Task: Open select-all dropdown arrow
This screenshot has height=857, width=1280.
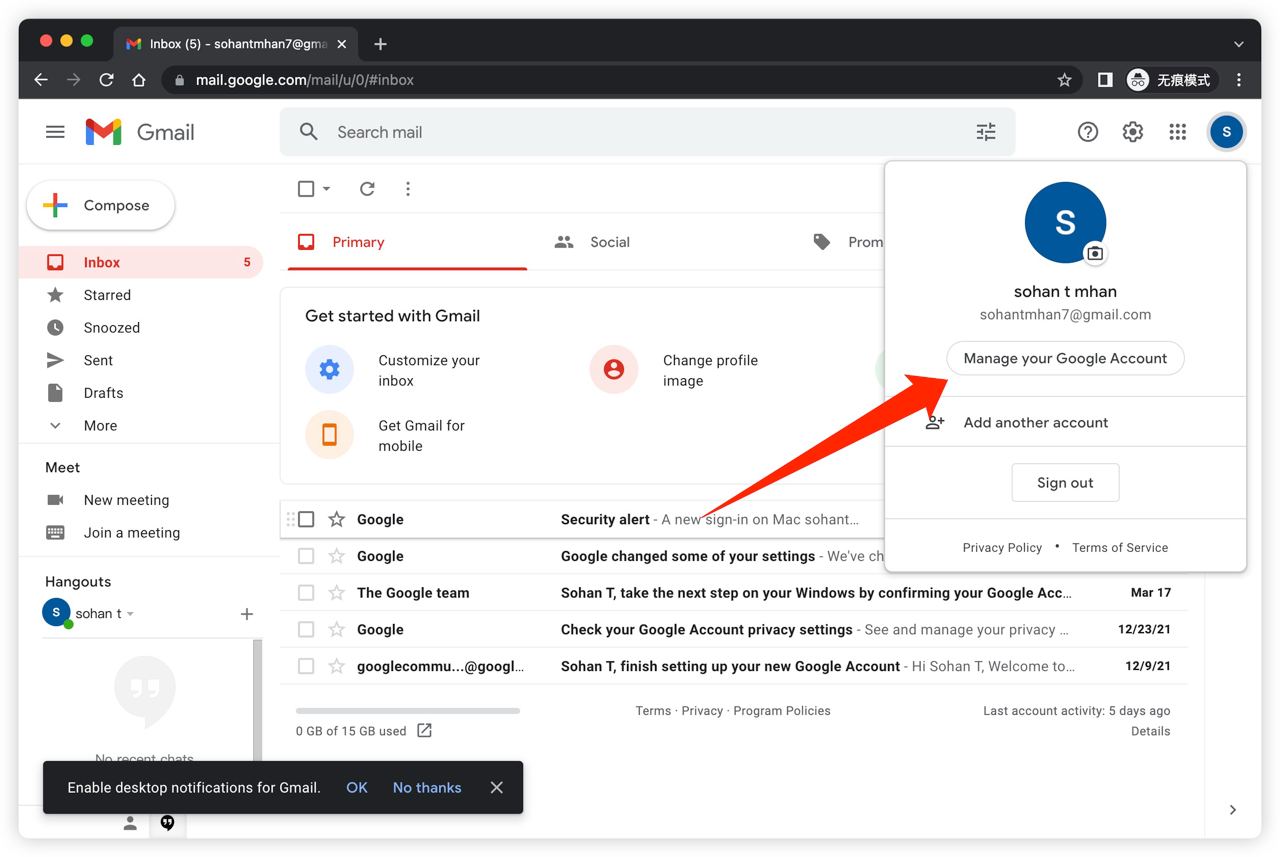Action: [x=326, y=189]
